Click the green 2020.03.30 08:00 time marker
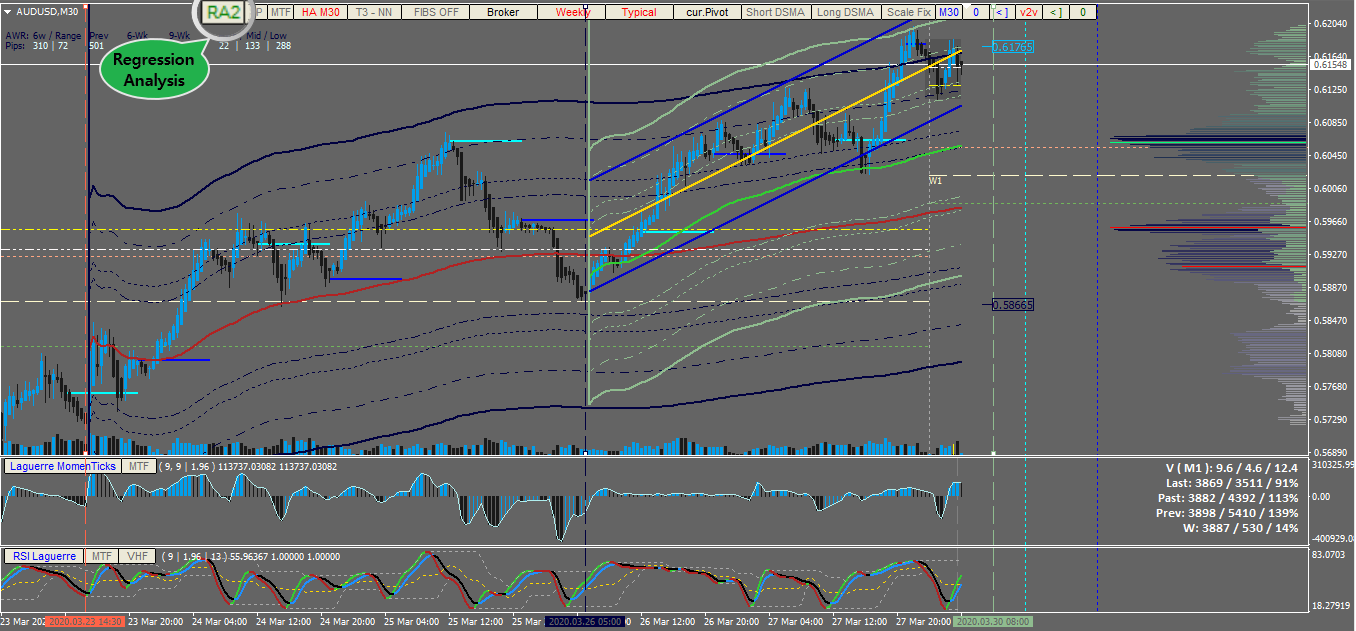 993,621
